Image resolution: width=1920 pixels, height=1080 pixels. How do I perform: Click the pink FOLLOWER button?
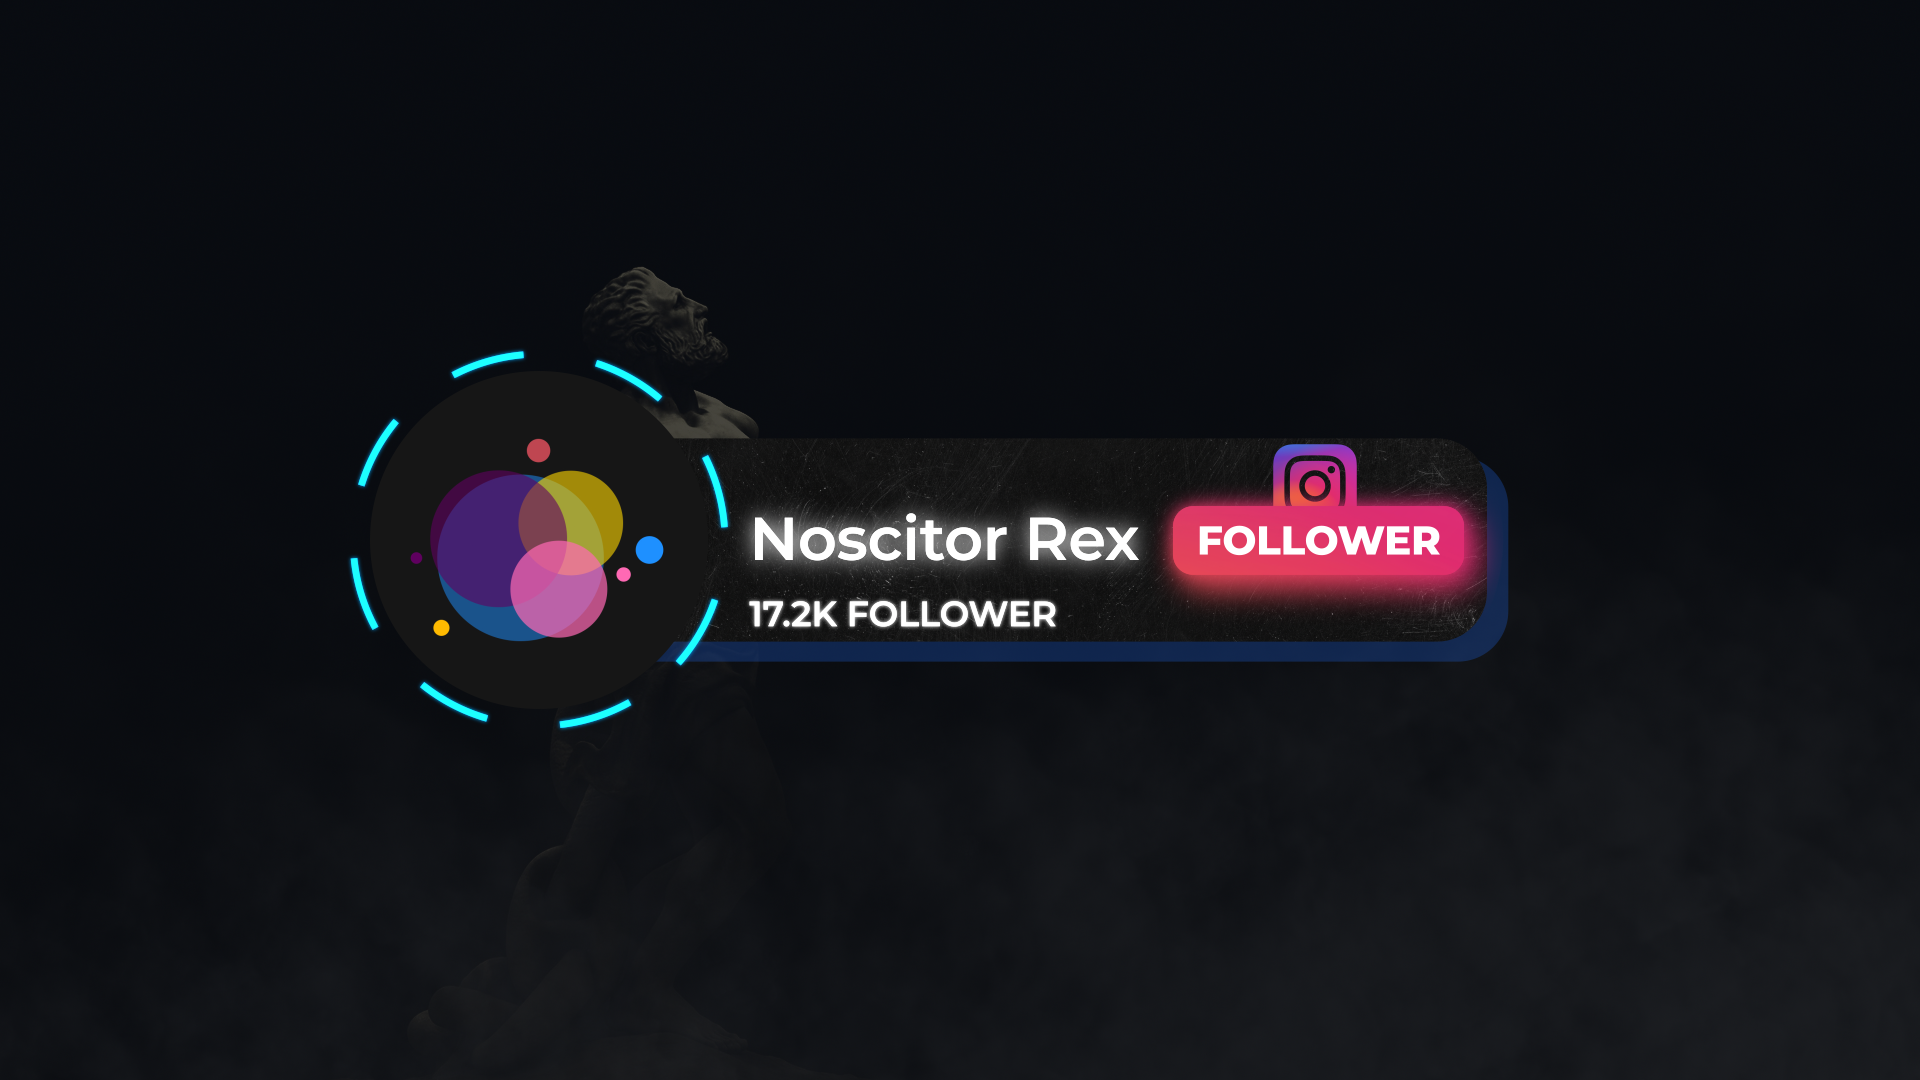pyautogui.click(x=1318, y=541)
